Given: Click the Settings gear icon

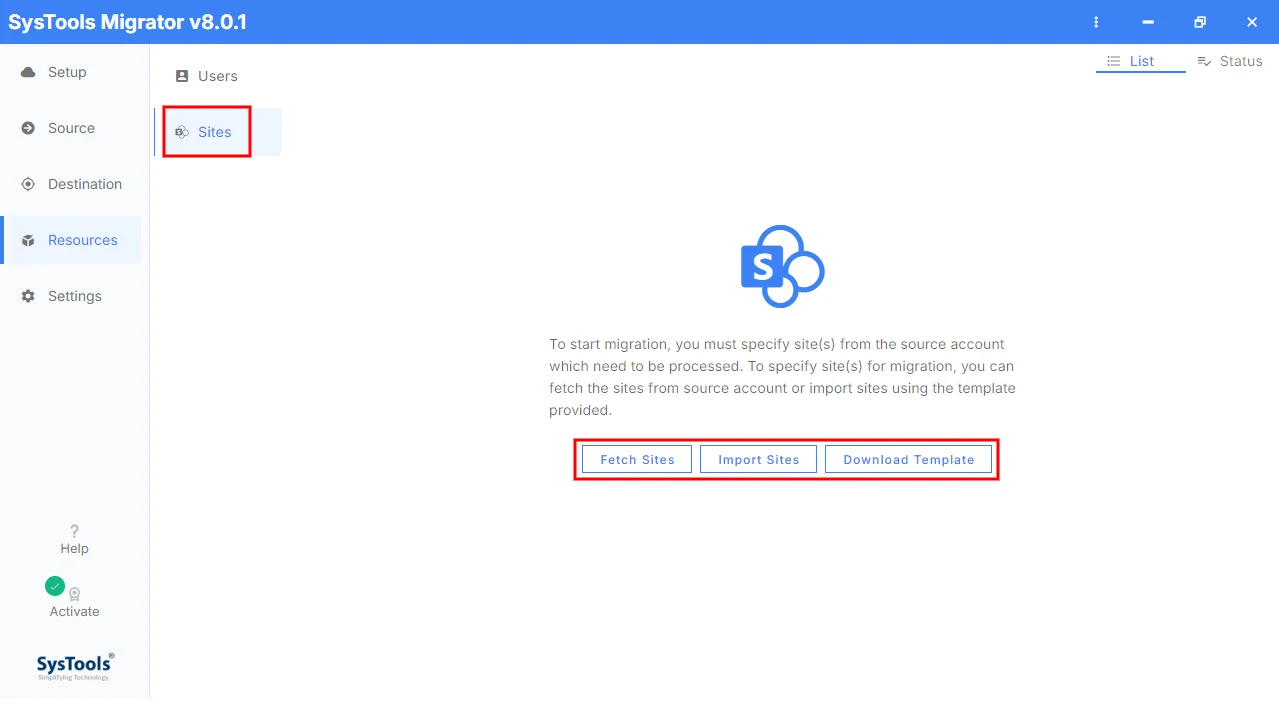Looking at the screenshot, I should [x=28, y=296].
